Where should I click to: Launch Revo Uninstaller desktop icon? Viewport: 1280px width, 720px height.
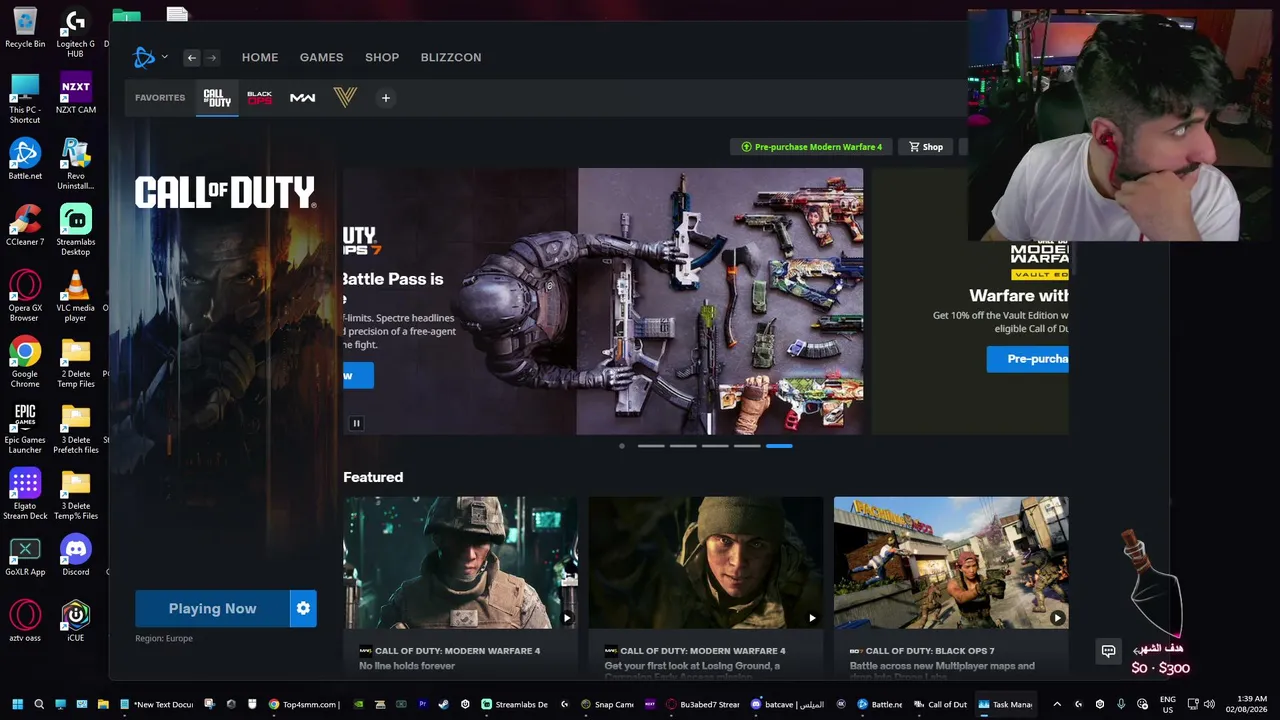point(75,165)
